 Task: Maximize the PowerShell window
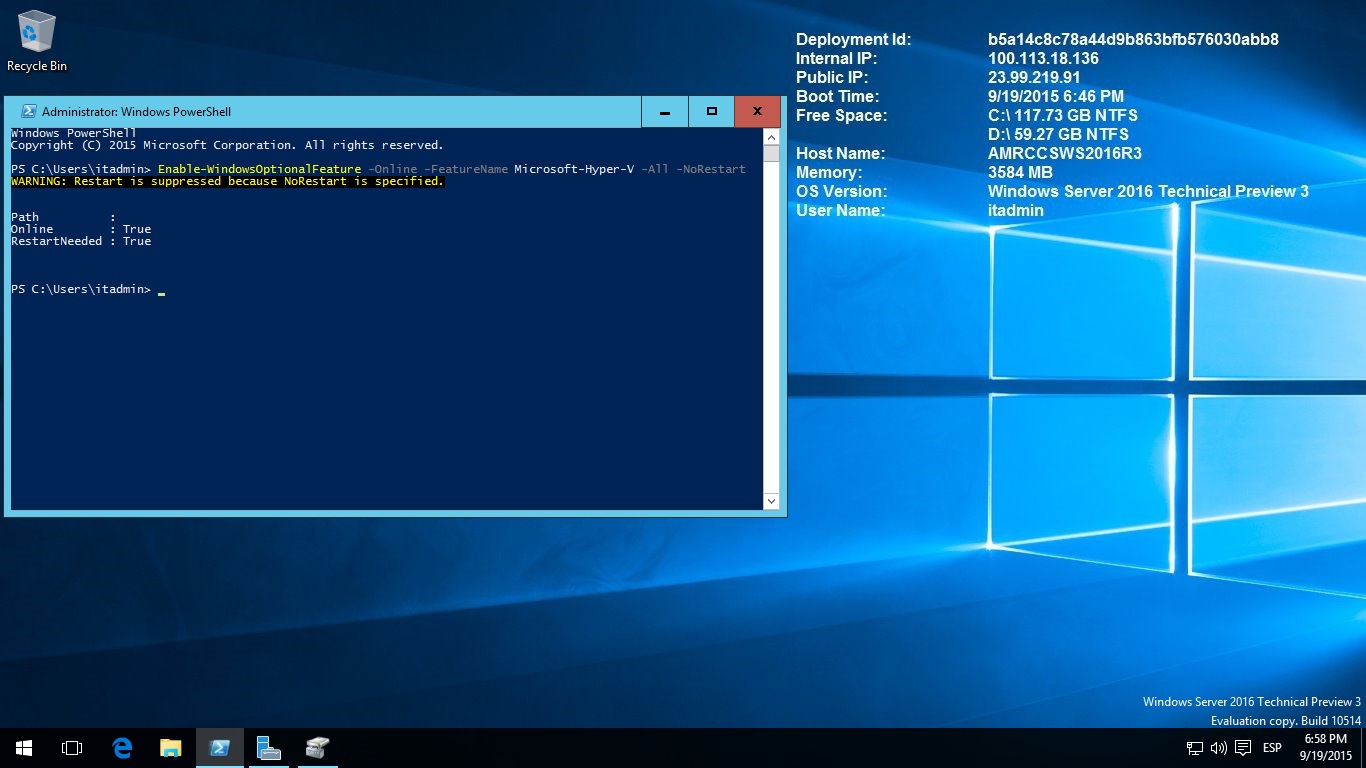coord(712,112)
